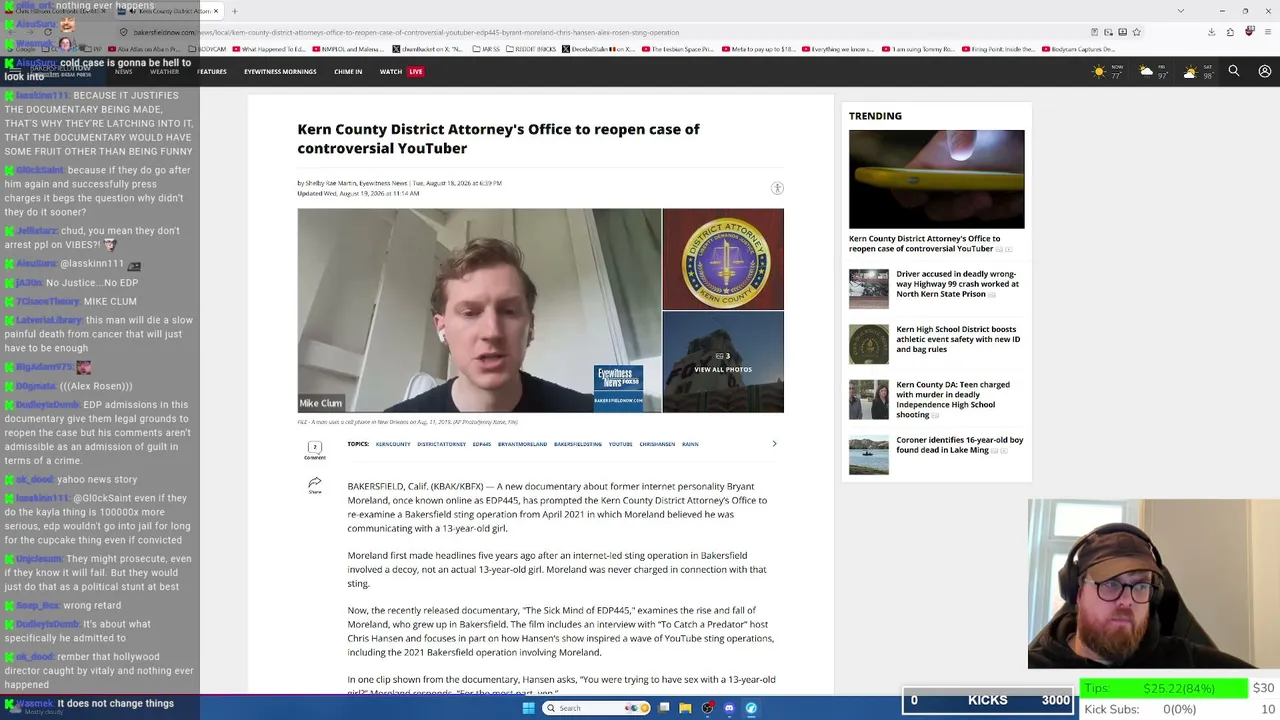Open File Explorer from the taskbar
The image size is (1280, 720).
[x=685, y=708]
